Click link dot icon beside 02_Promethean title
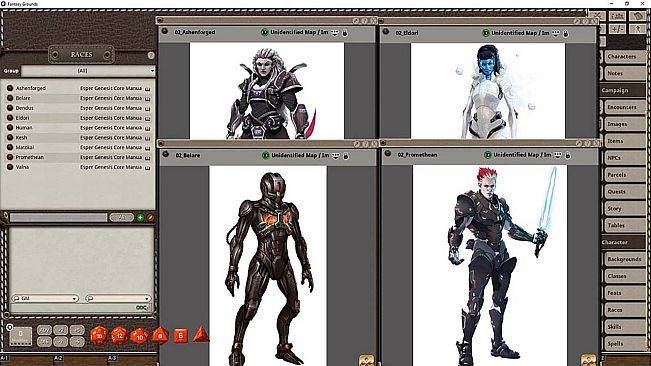Image resolution: width=651 pixels, height=366 pixels. tap(388, 154)
